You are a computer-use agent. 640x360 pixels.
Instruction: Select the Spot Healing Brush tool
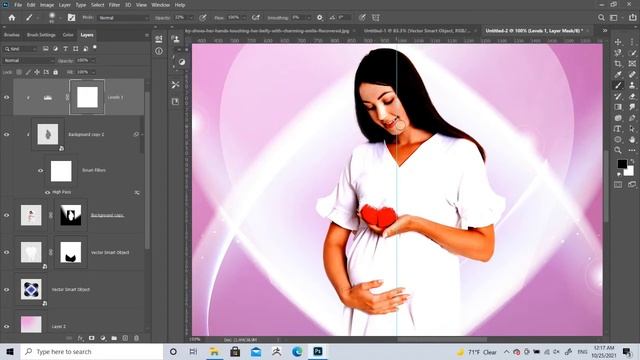click(x=632, y=74)
